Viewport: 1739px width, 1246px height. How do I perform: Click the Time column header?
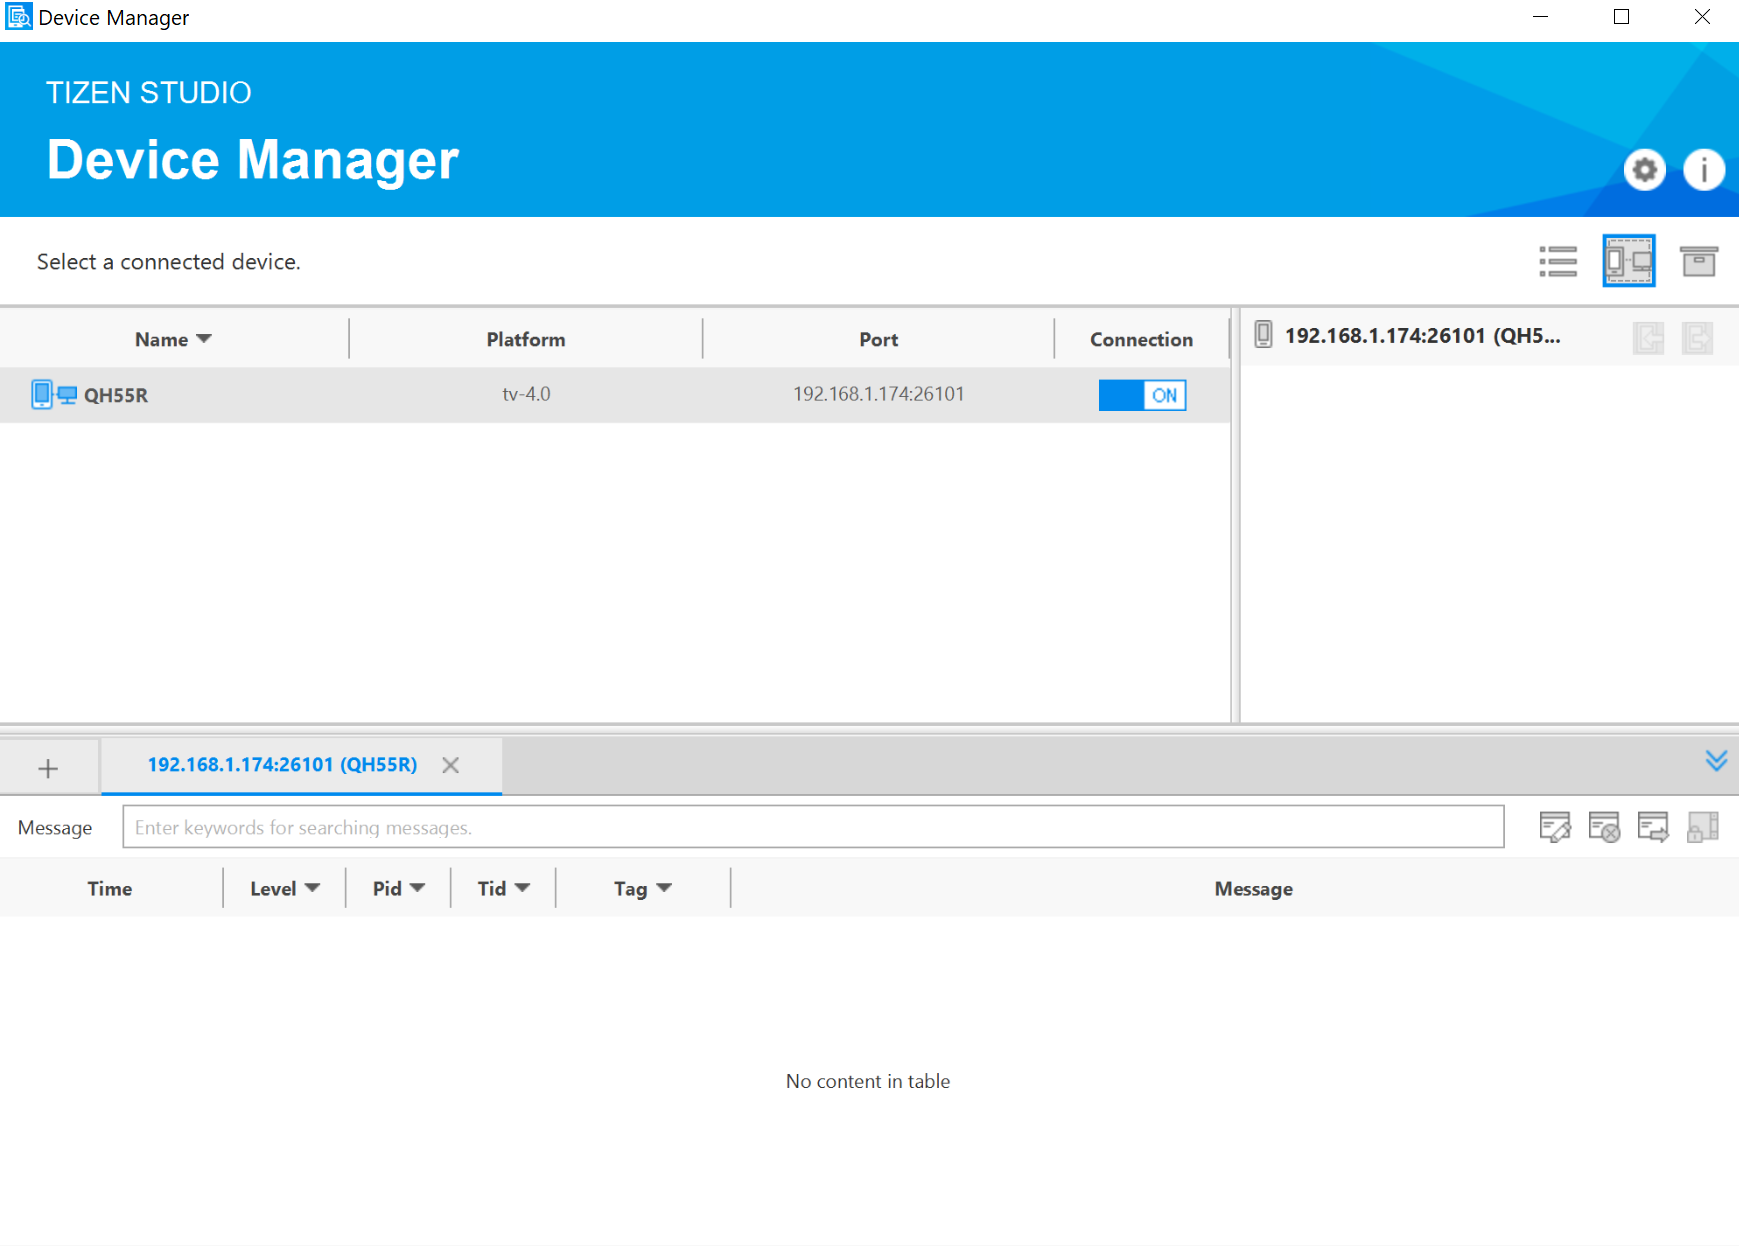pyautogui.click(x=110, y=888)
